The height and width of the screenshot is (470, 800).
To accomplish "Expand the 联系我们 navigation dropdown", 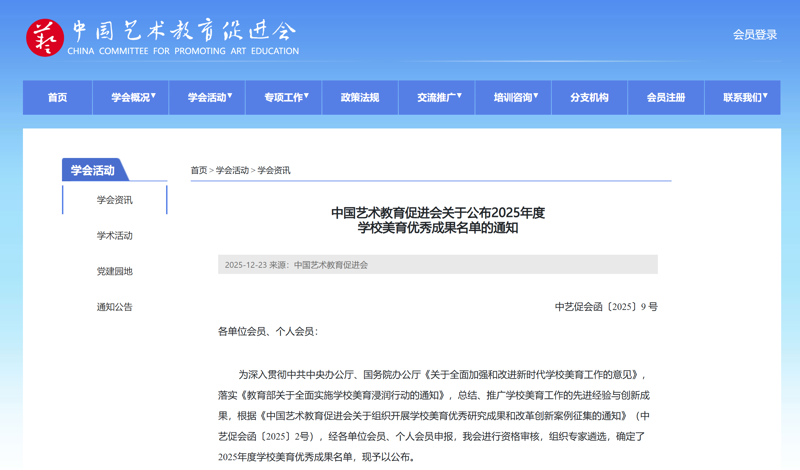I will coord(743,97).
